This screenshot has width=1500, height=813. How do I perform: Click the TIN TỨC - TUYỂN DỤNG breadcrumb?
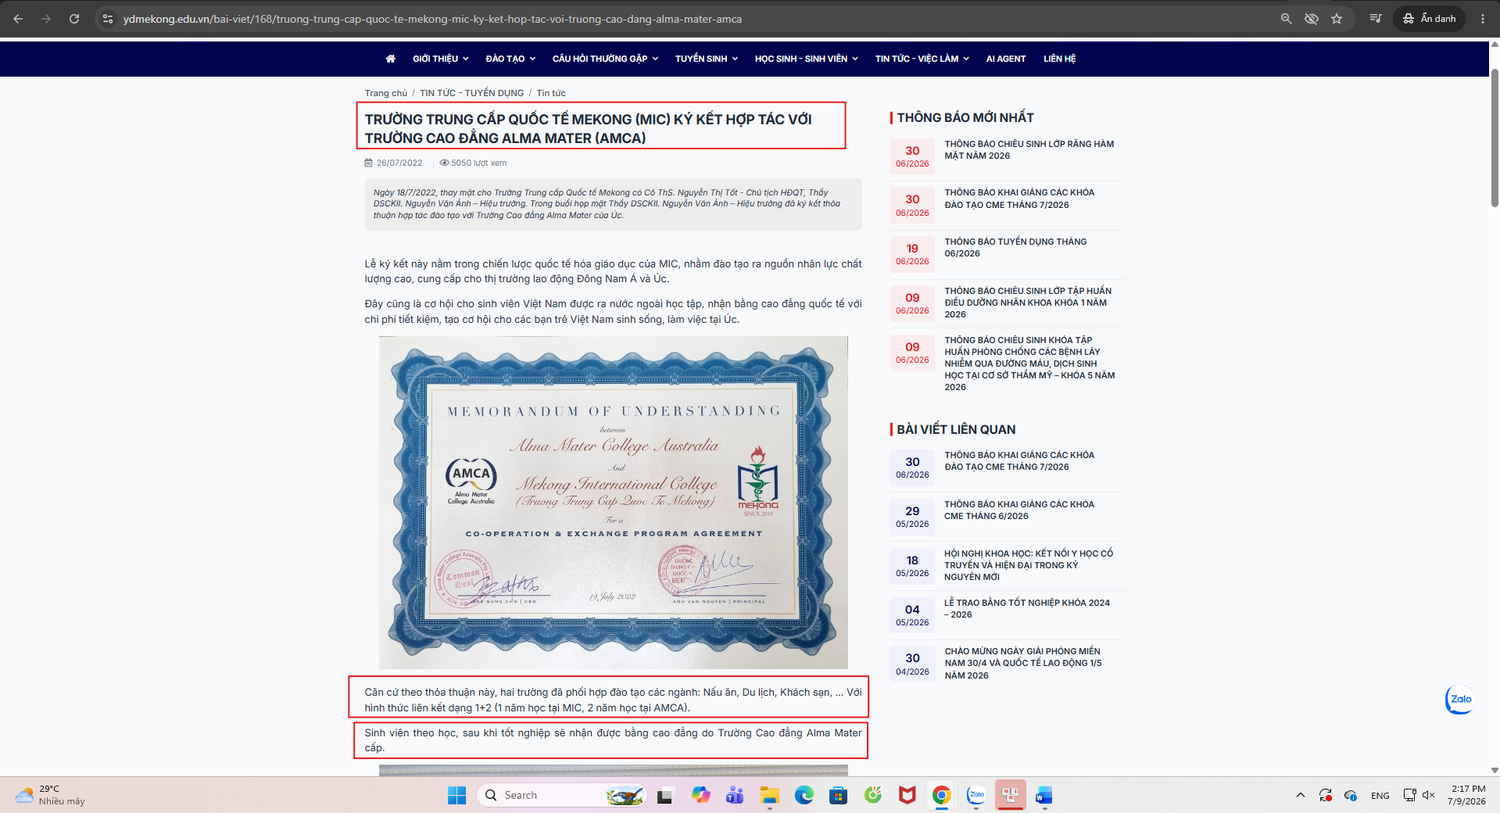(x=472, y=93)
